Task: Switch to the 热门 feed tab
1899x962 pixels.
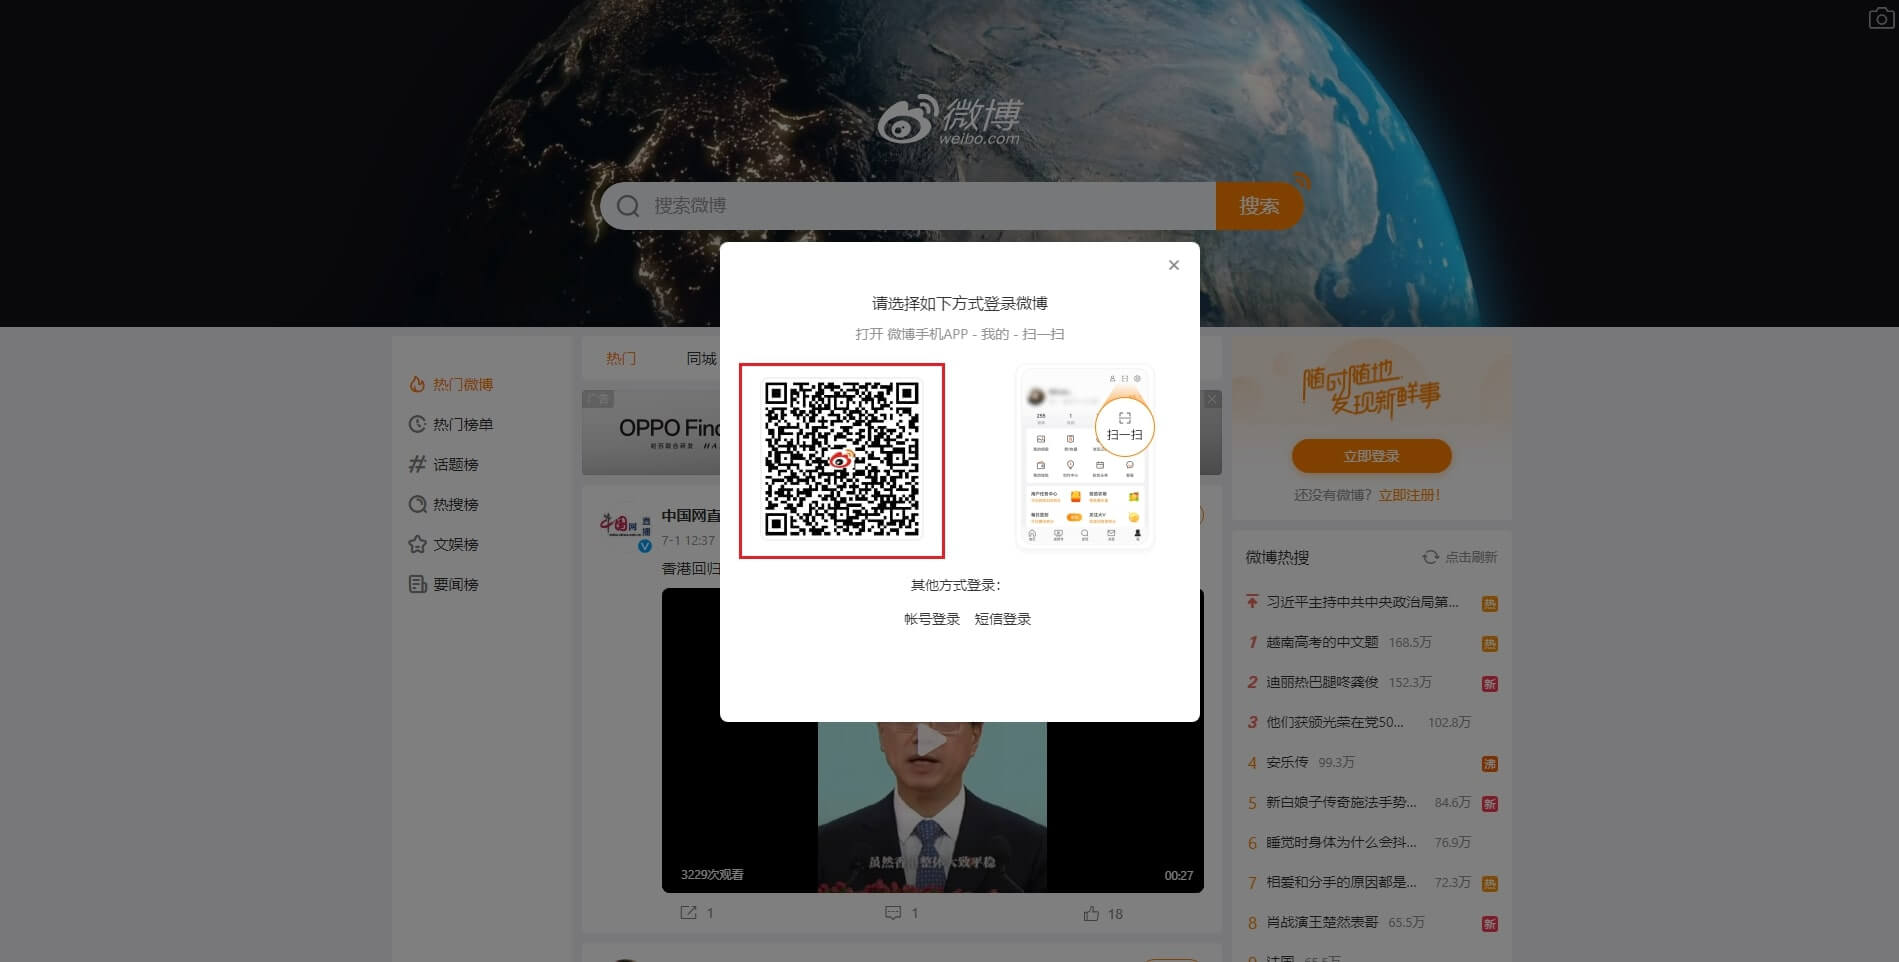Action: click(621, 358)
